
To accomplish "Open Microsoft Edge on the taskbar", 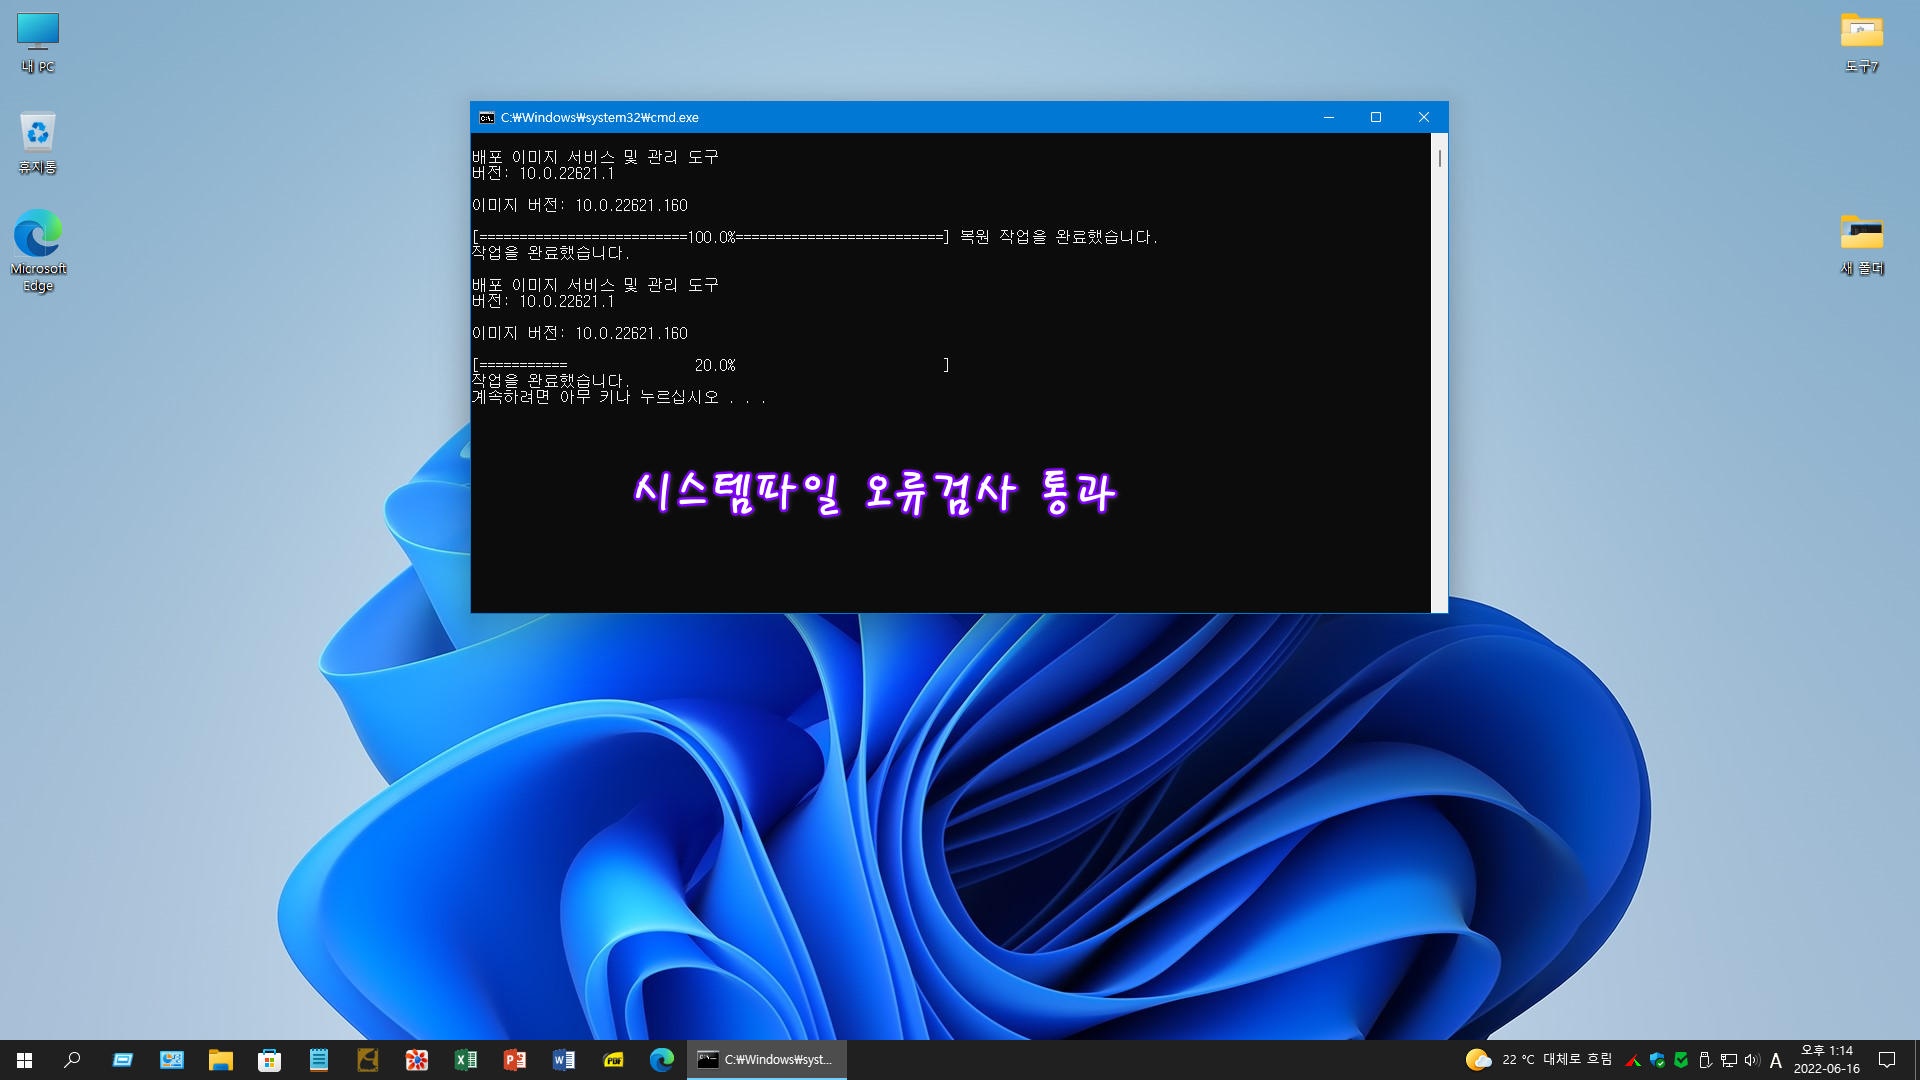I will (x=662, y=1060).
